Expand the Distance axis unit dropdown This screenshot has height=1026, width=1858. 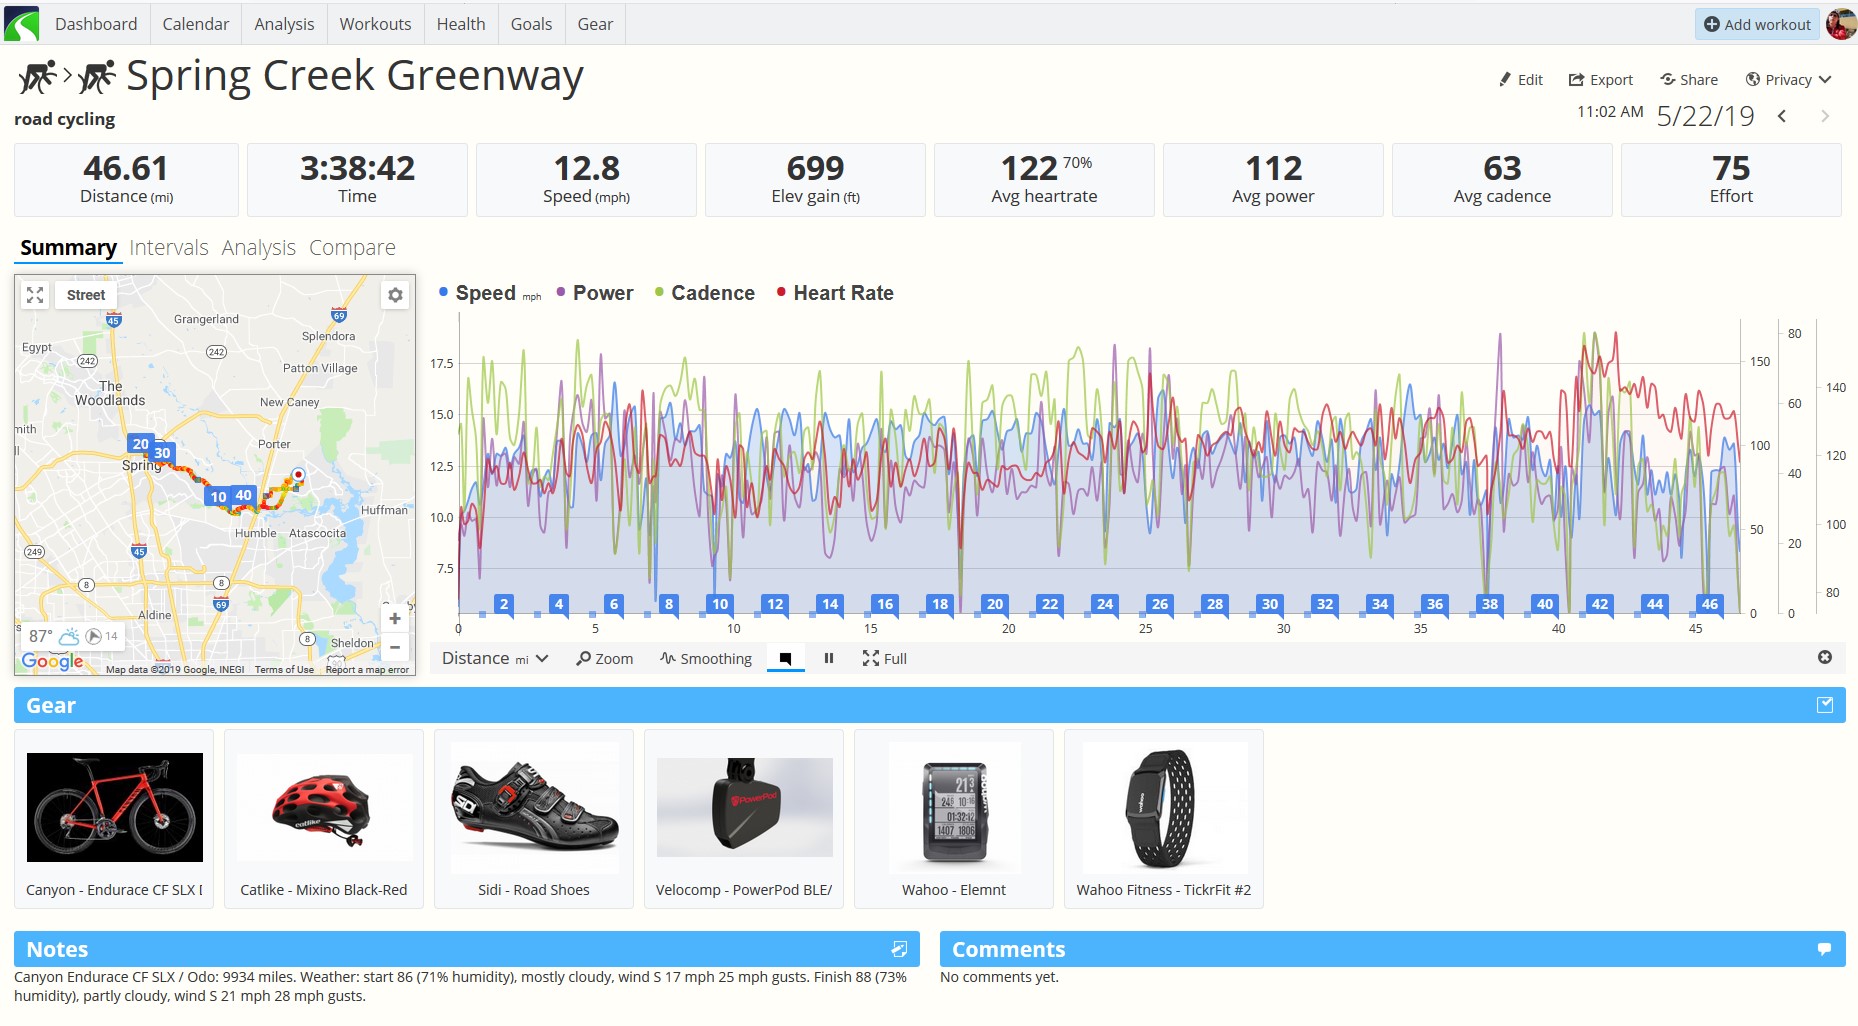coord(495,658)
